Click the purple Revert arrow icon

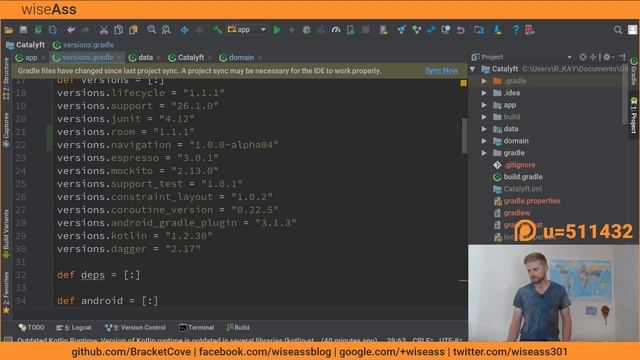(460, 30)
